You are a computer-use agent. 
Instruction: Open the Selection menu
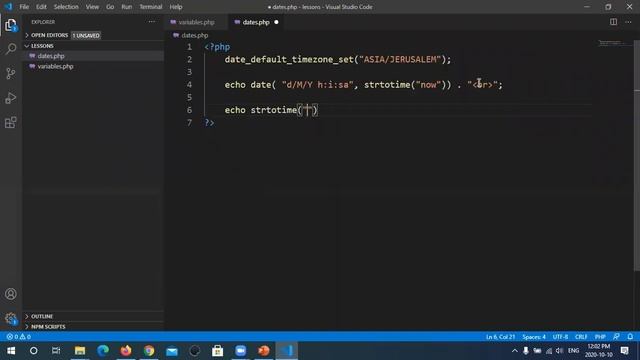(66, 7)
